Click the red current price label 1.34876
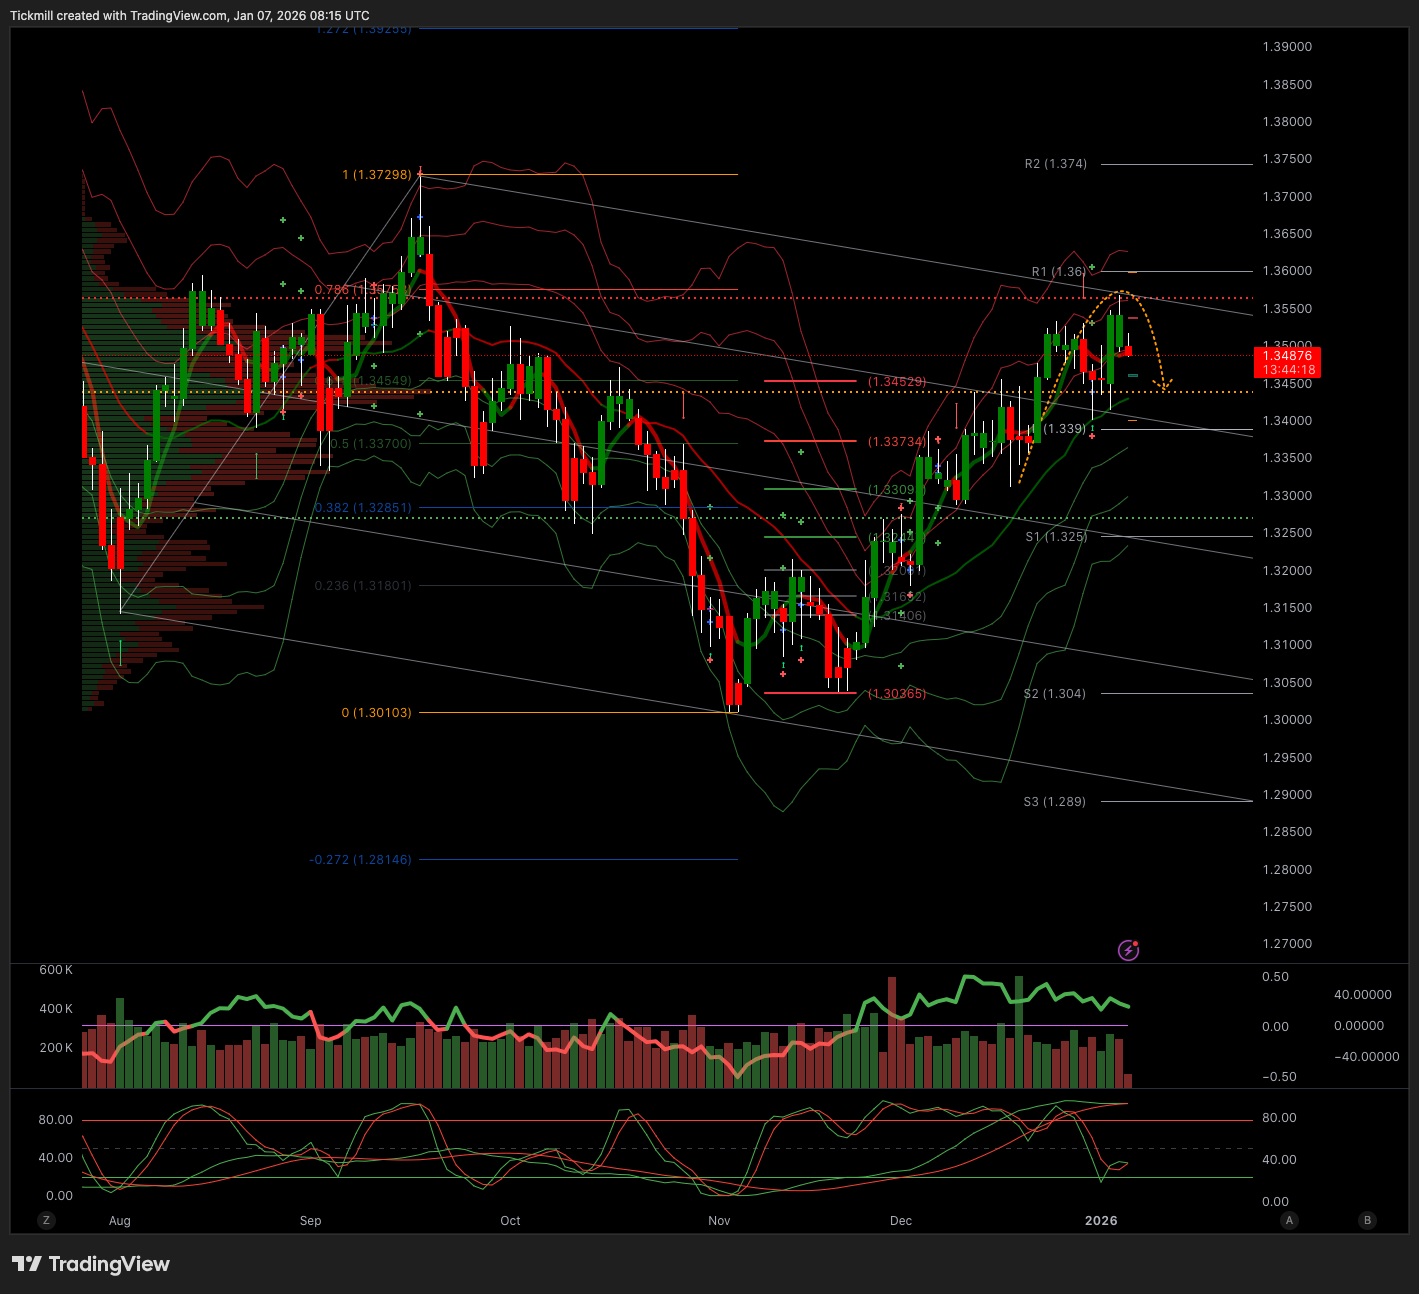The width and height of the screenshot is (1419, 1294). click(x=1287, y=362)
